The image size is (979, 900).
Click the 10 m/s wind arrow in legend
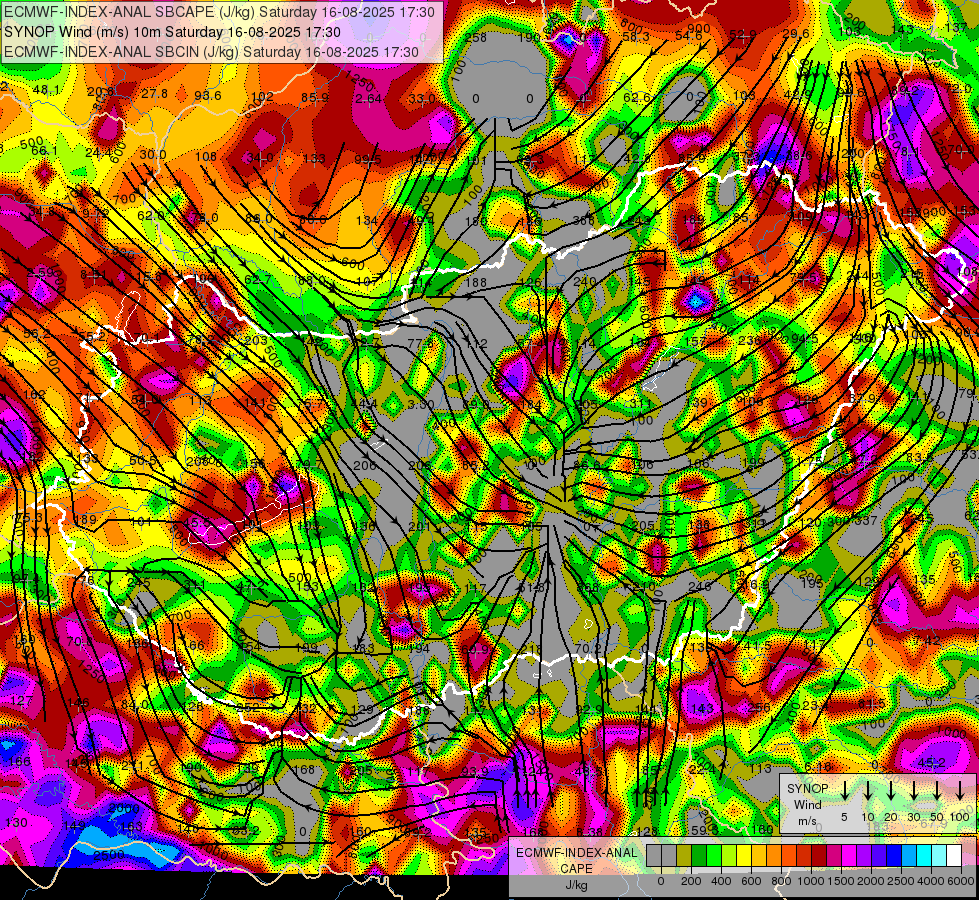[x=867, y=791]
